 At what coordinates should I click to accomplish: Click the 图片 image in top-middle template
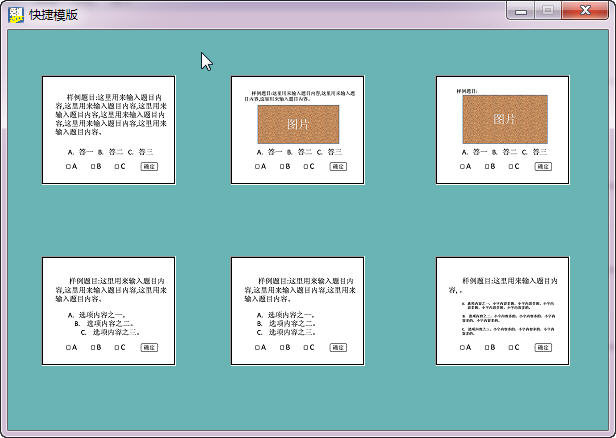point(298,124)
